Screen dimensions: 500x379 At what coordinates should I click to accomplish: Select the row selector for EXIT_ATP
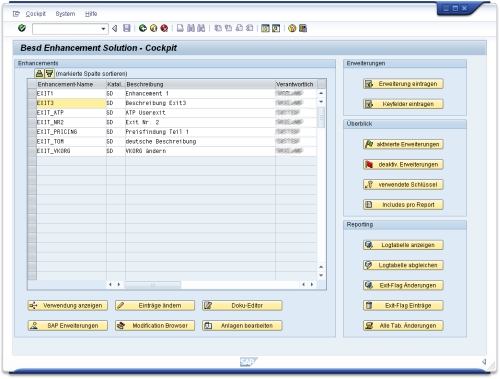(32, 113)
